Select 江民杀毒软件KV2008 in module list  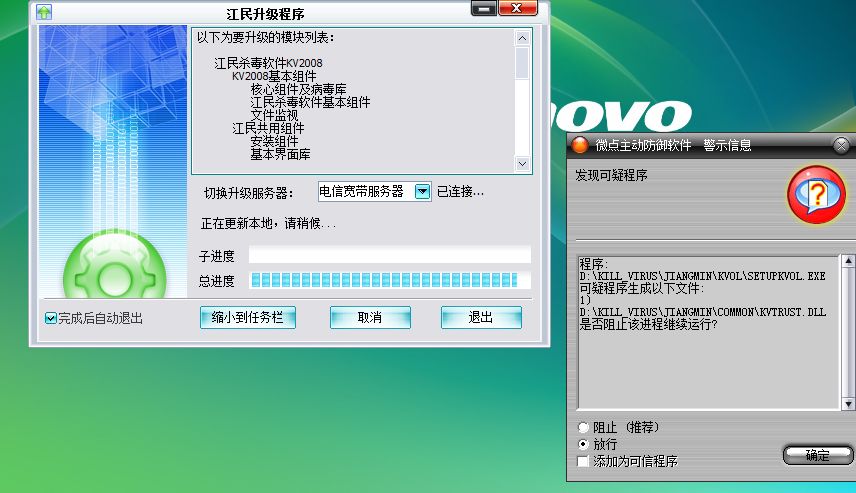pos(268,63)
